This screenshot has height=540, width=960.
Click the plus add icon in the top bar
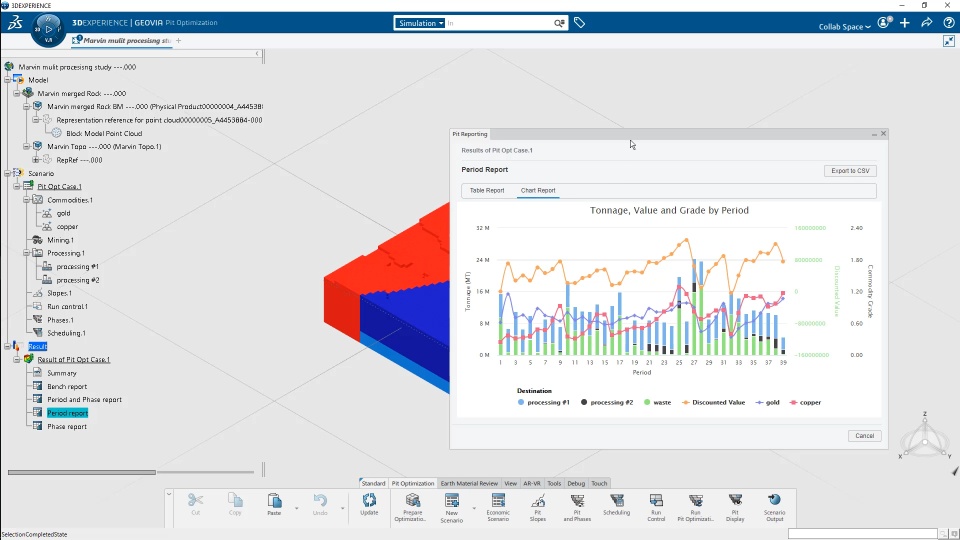tap(905, 23)
